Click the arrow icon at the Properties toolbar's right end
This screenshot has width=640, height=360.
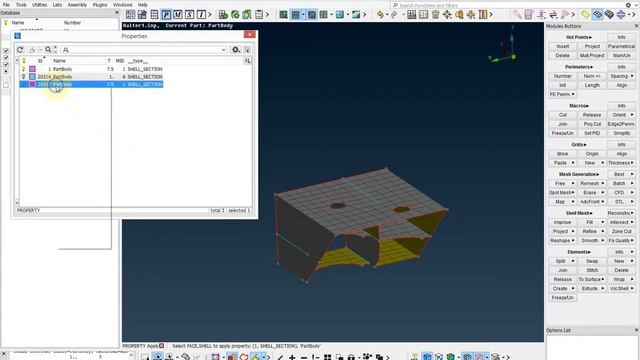coord(247,49)
